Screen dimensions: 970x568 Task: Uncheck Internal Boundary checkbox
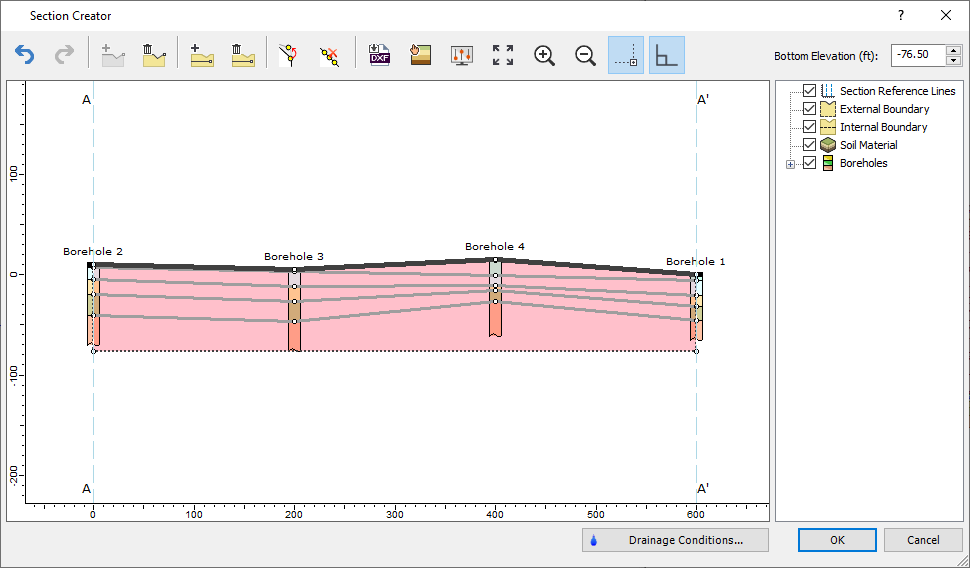(x=809, y=127)
